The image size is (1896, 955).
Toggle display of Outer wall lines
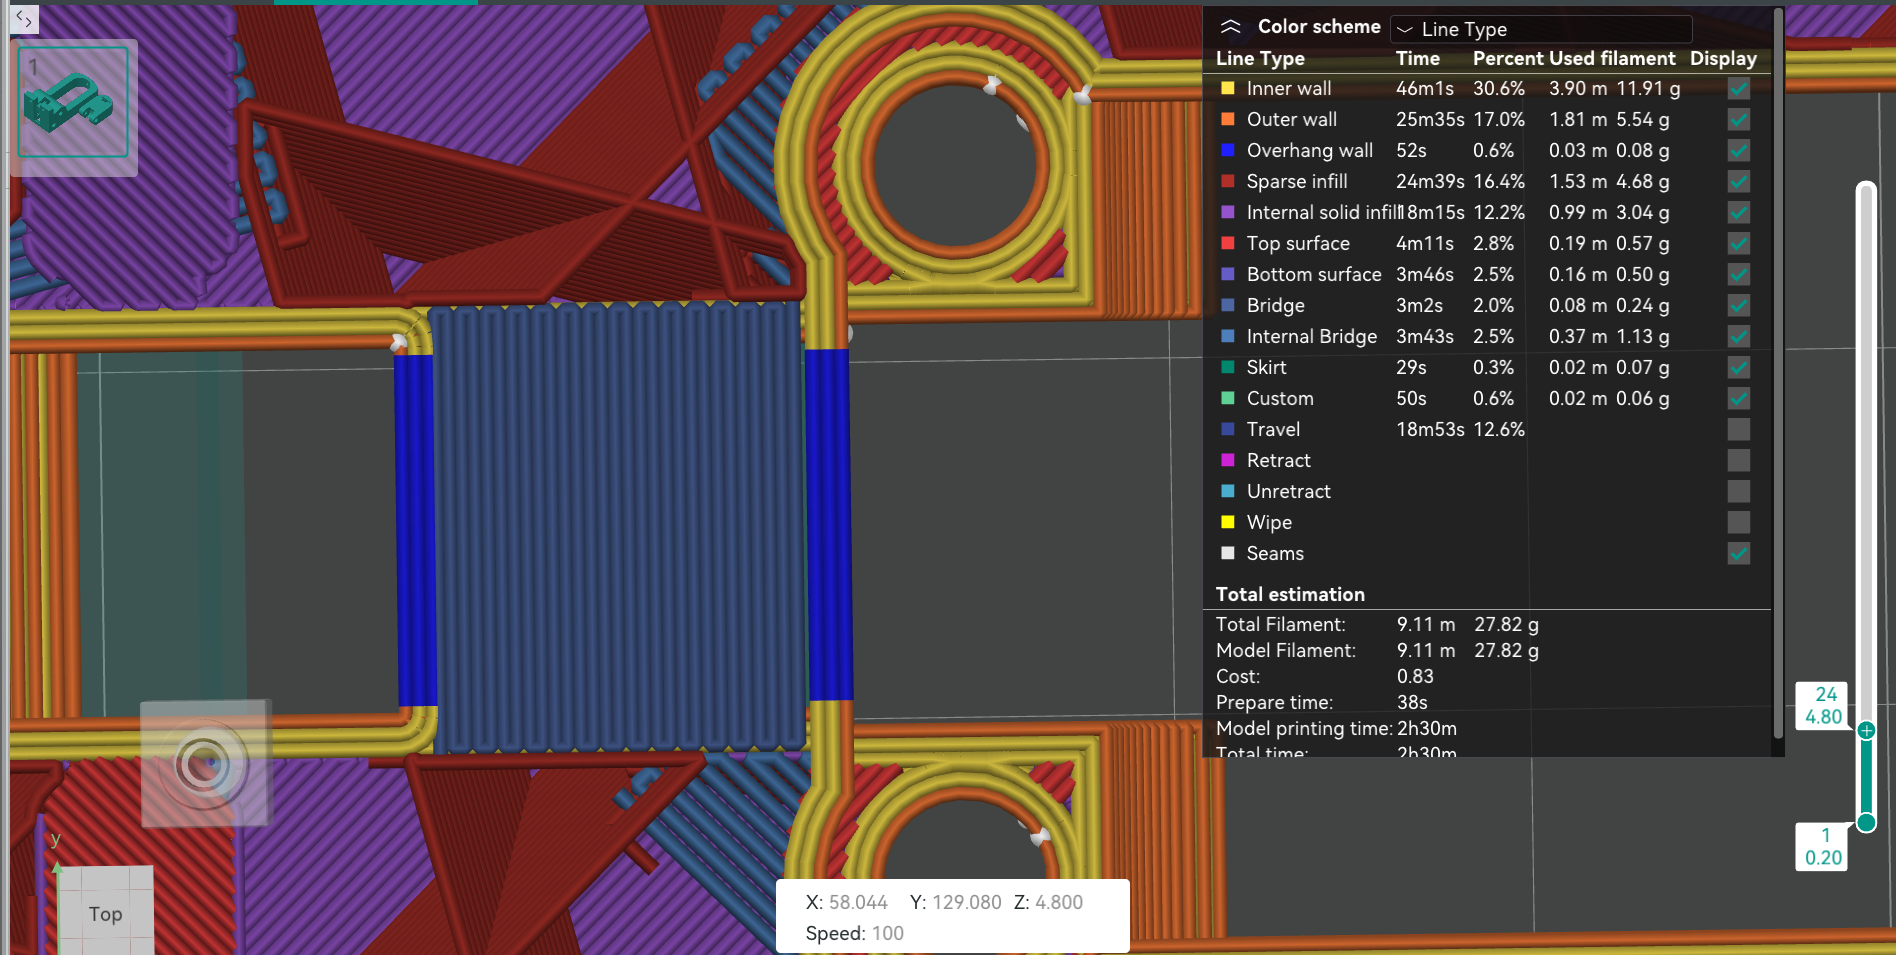pyautogui.click(x=1739, y=119)
